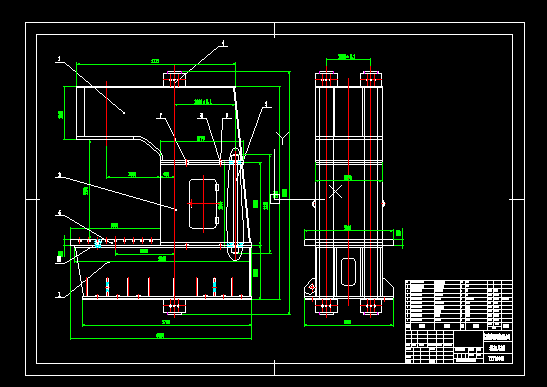The height and width of the screenshot is (387, 547).
Task: Select the surface roughness symbol between the views
Action: [x=283, y=138]
